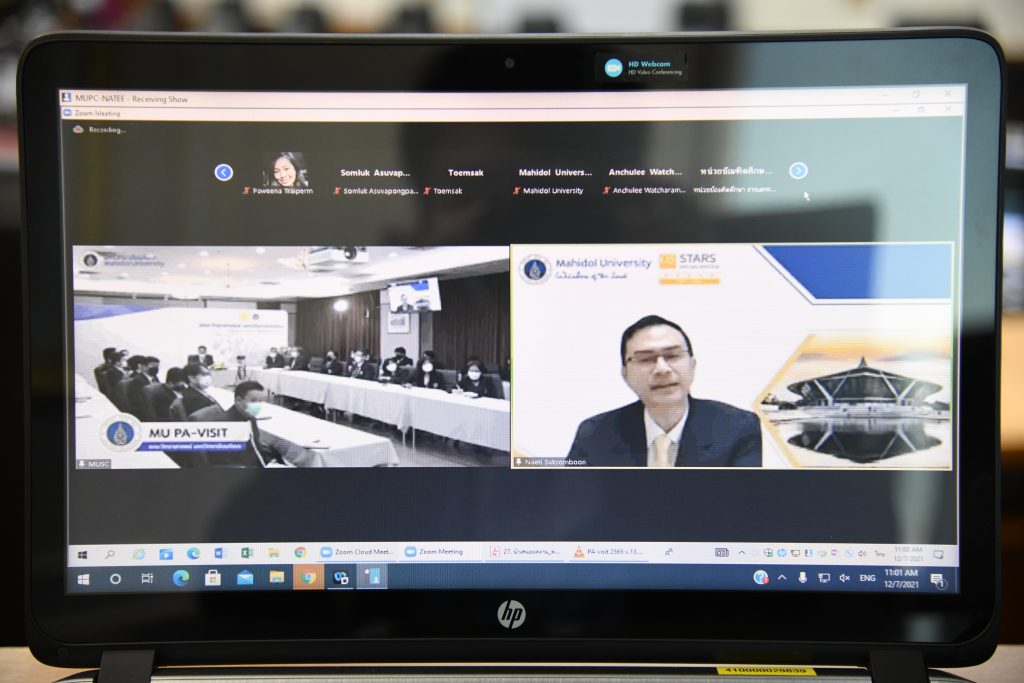
Task: Open Excel in the inner remote taskbar
Action: pos(246,552)
